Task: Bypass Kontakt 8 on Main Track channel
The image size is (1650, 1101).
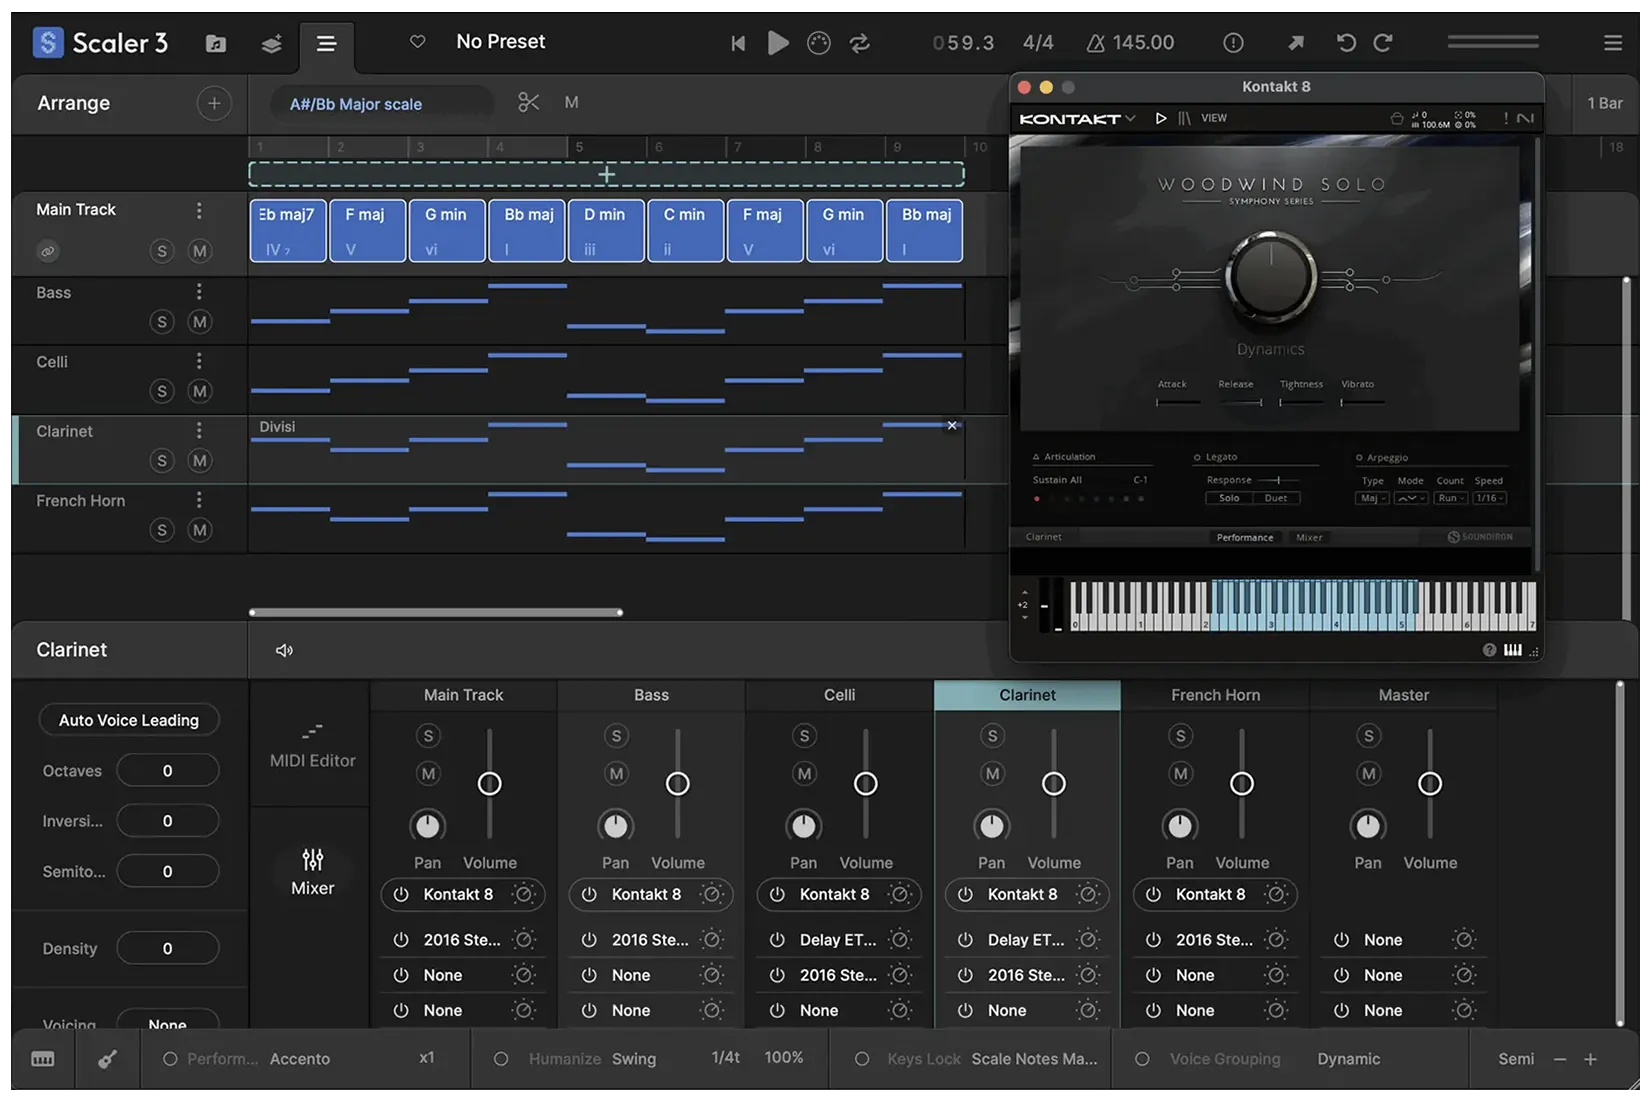Action: [401, 895]
